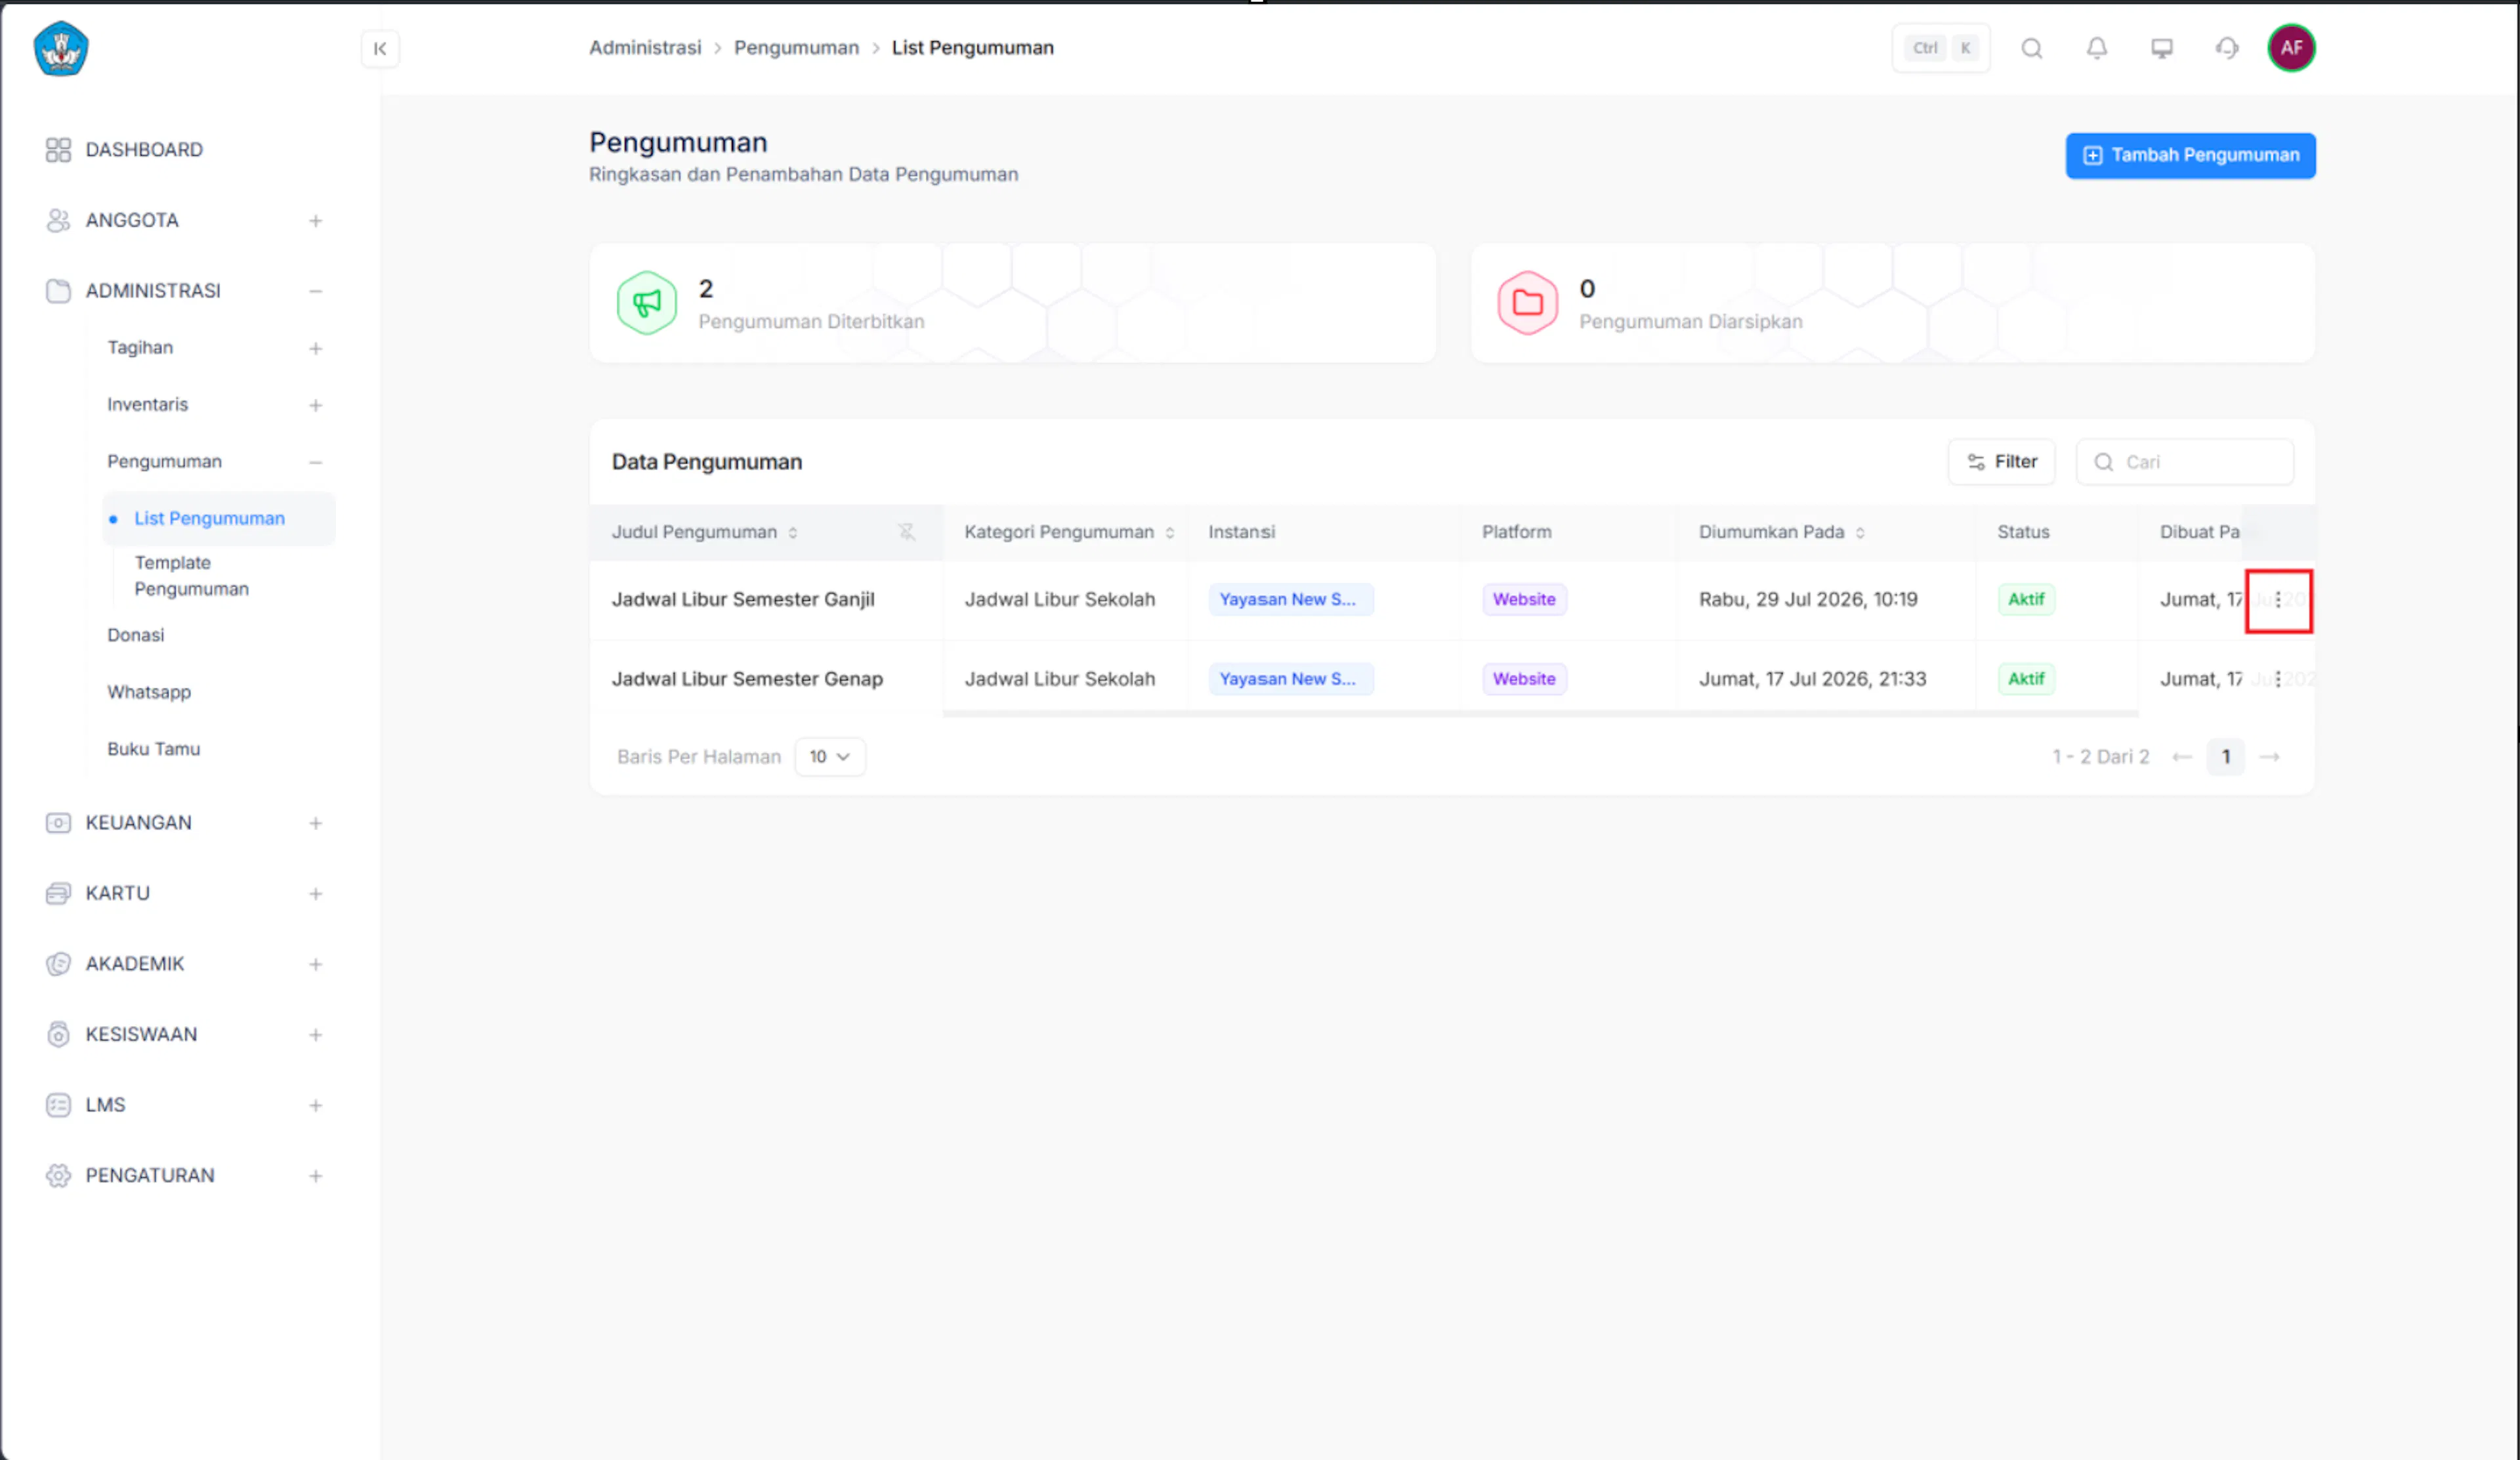Click the Kartu card icon
The height and width of the screenshot is (1460, 2520).
pyautogui.click(x=58, y=893)
